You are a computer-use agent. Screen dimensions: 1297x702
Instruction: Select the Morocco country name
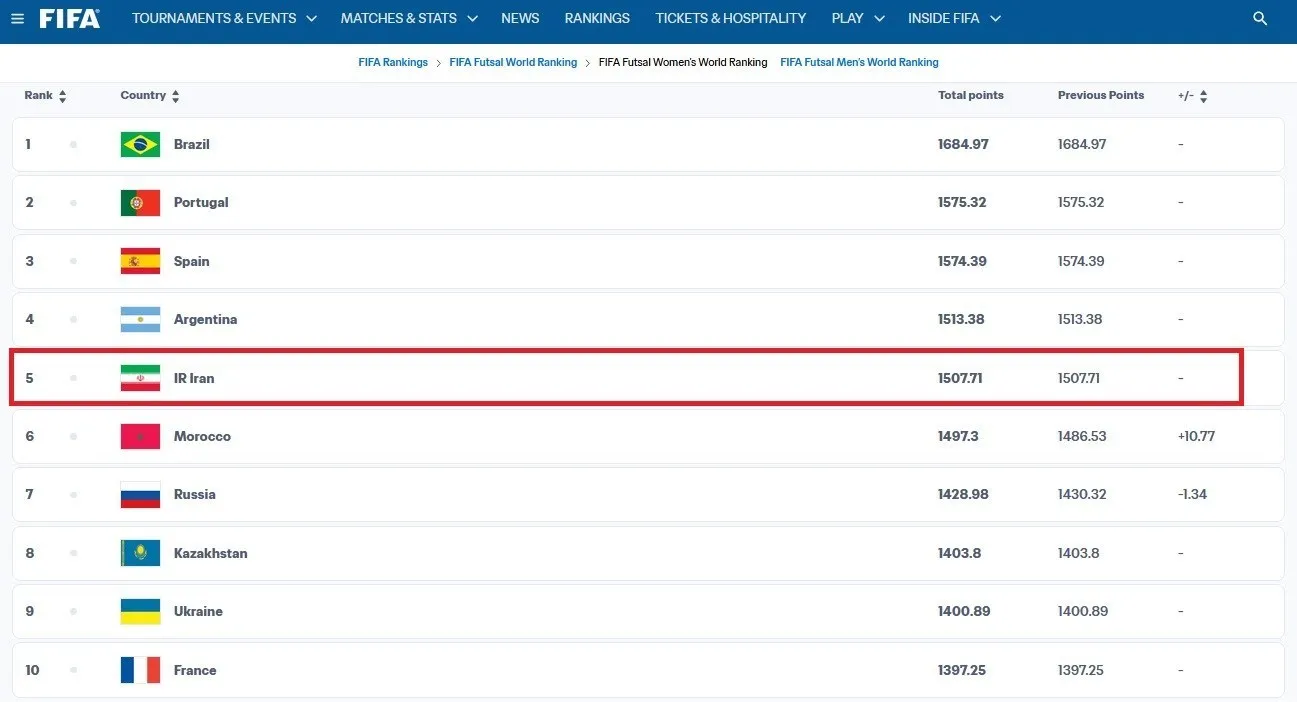(x=202, y=436)
